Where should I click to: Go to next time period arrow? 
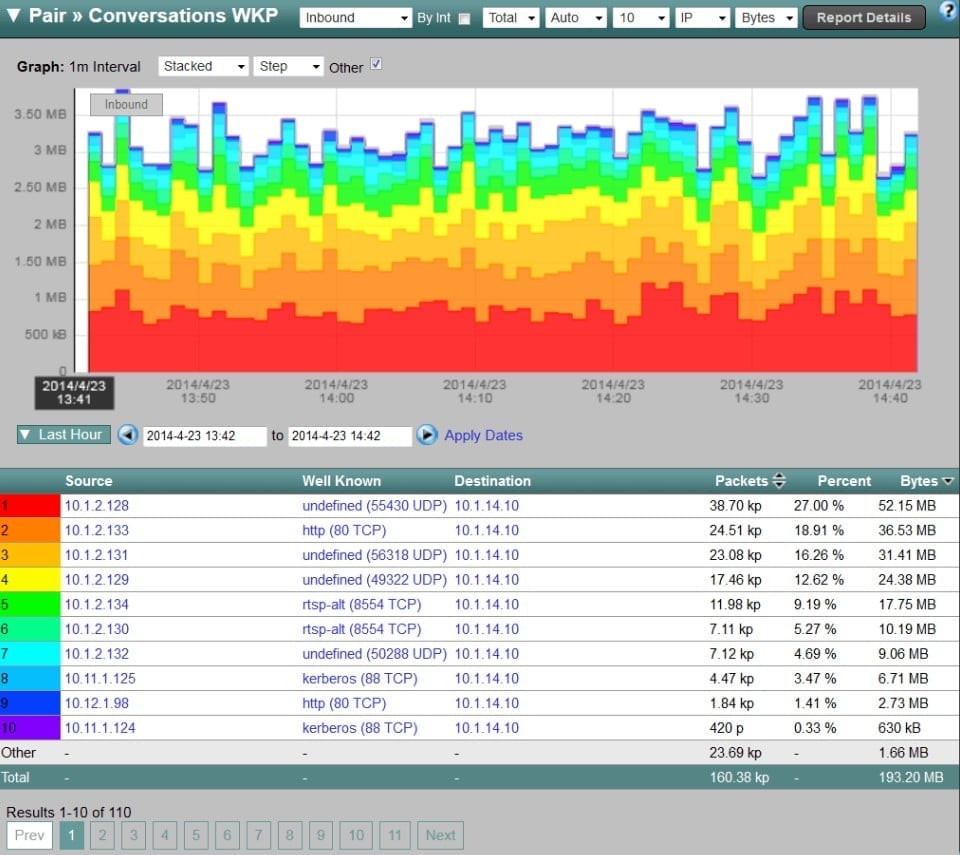427,435
